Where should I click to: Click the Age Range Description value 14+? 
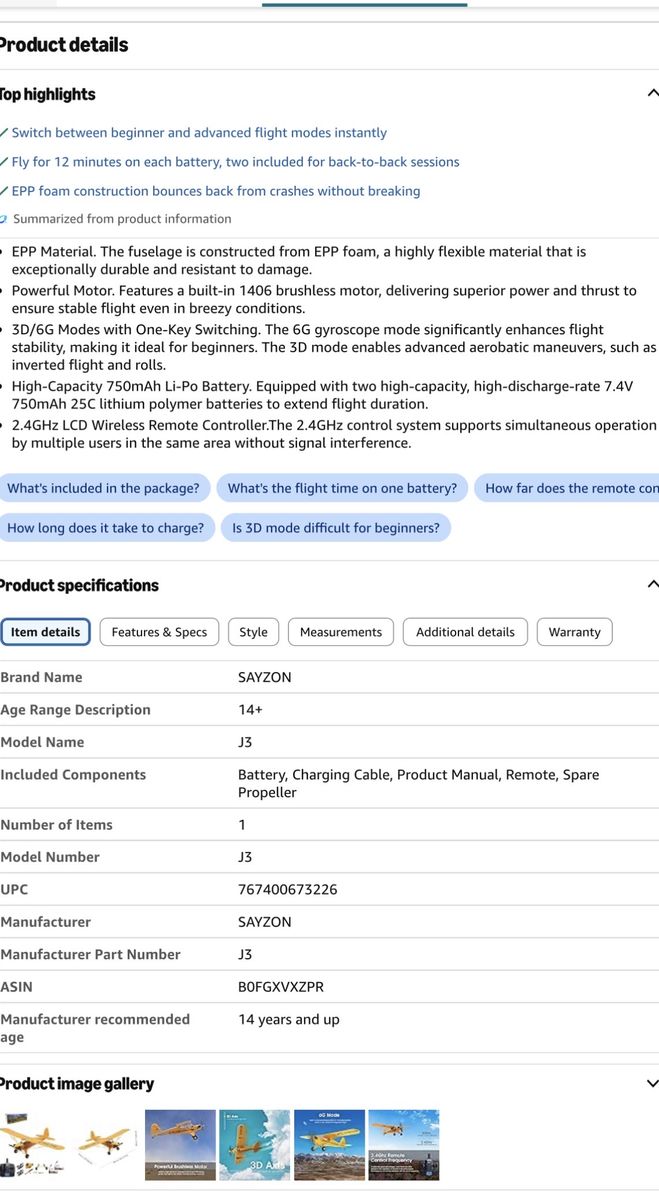(x=250, y=709)
